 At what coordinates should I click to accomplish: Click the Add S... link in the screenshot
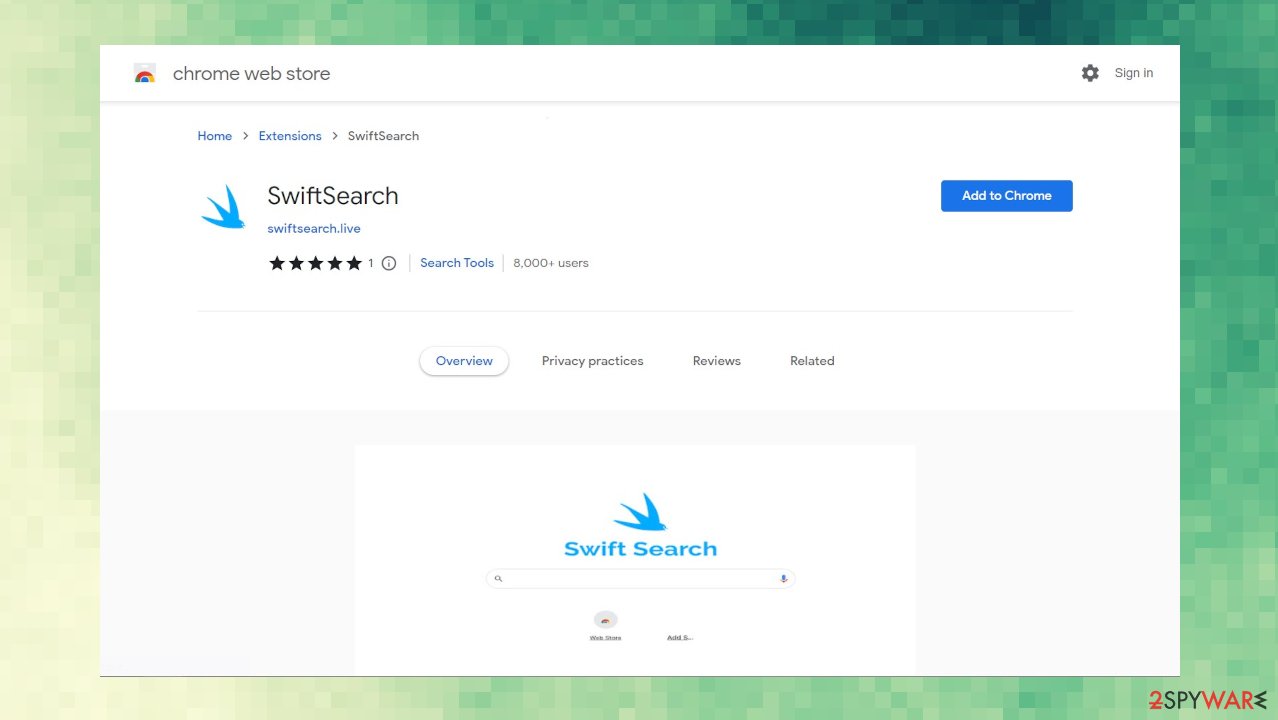pyautogui.click(x=680, y=636)
